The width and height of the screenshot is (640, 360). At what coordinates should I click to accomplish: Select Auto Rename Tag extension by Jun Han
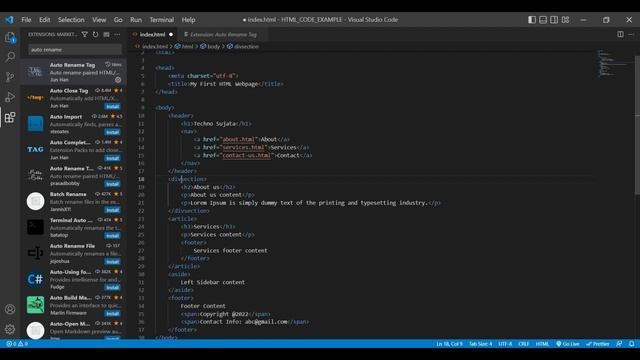tap(73, 72)
